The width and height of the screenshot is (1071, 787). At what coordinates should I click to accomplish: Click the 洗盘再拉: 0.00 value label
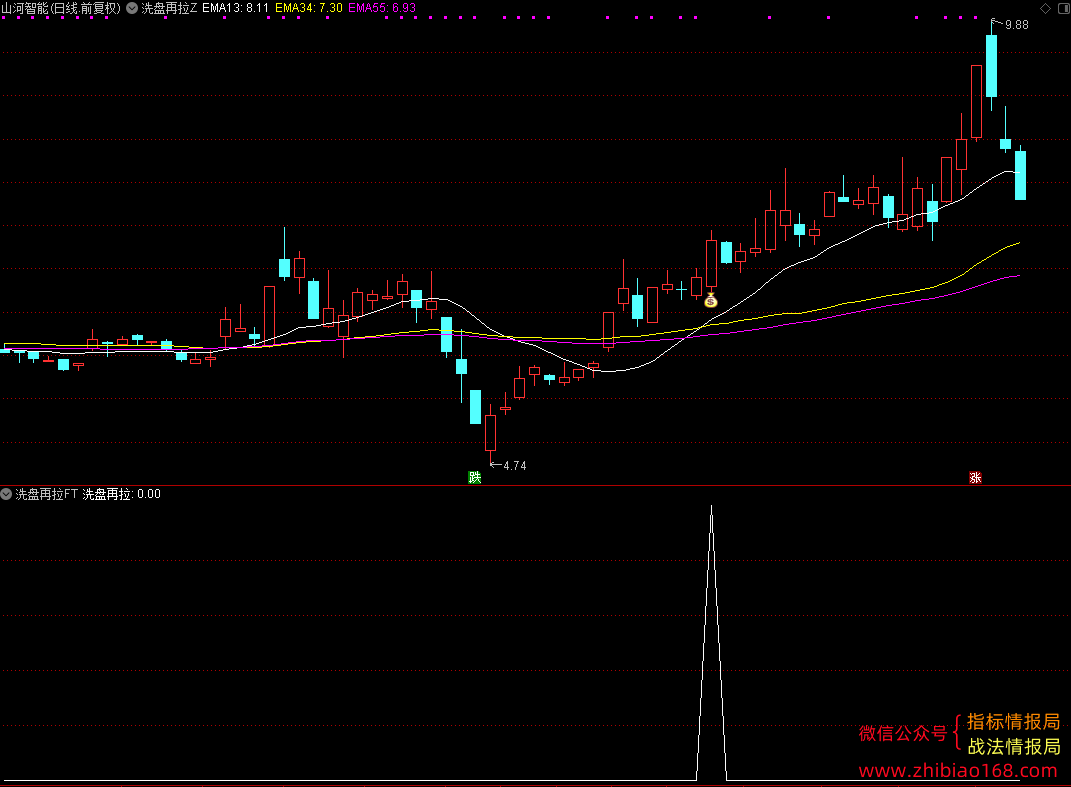coord(122,494)
